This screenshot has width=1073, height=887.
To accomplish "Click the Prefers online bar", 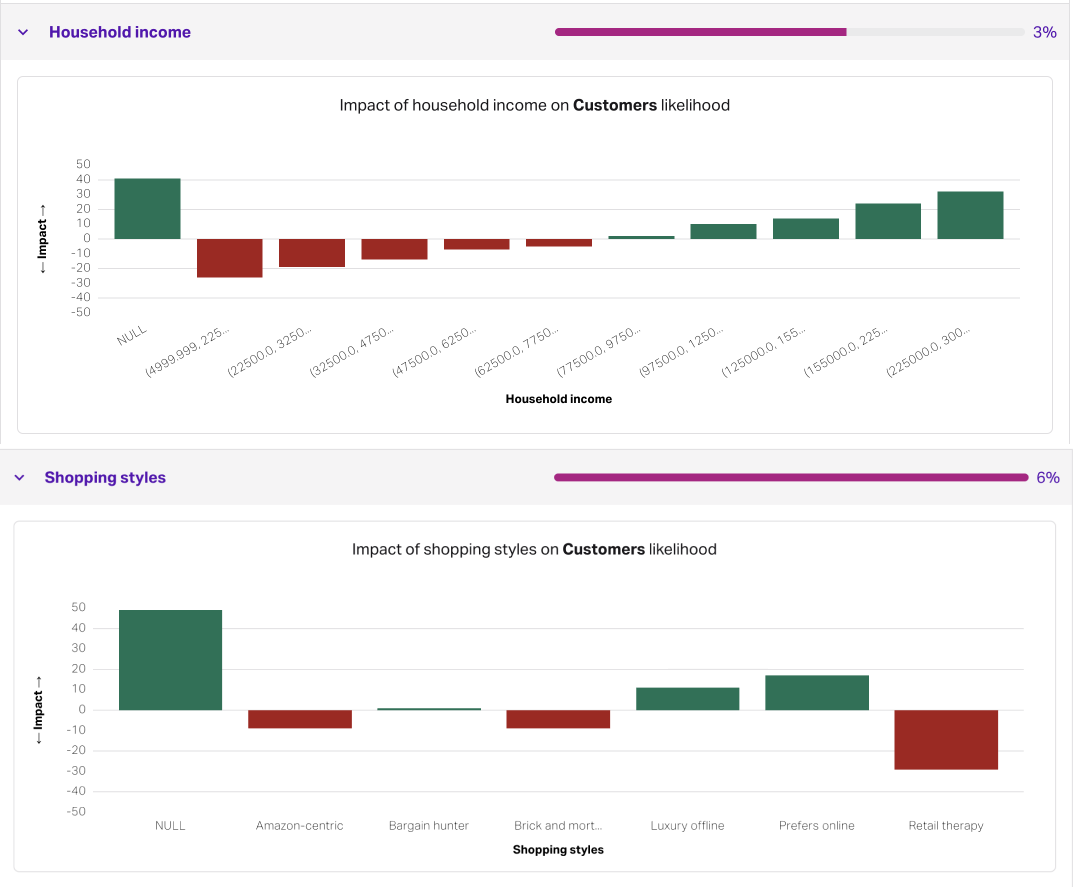I will click(x=817, y=693).
